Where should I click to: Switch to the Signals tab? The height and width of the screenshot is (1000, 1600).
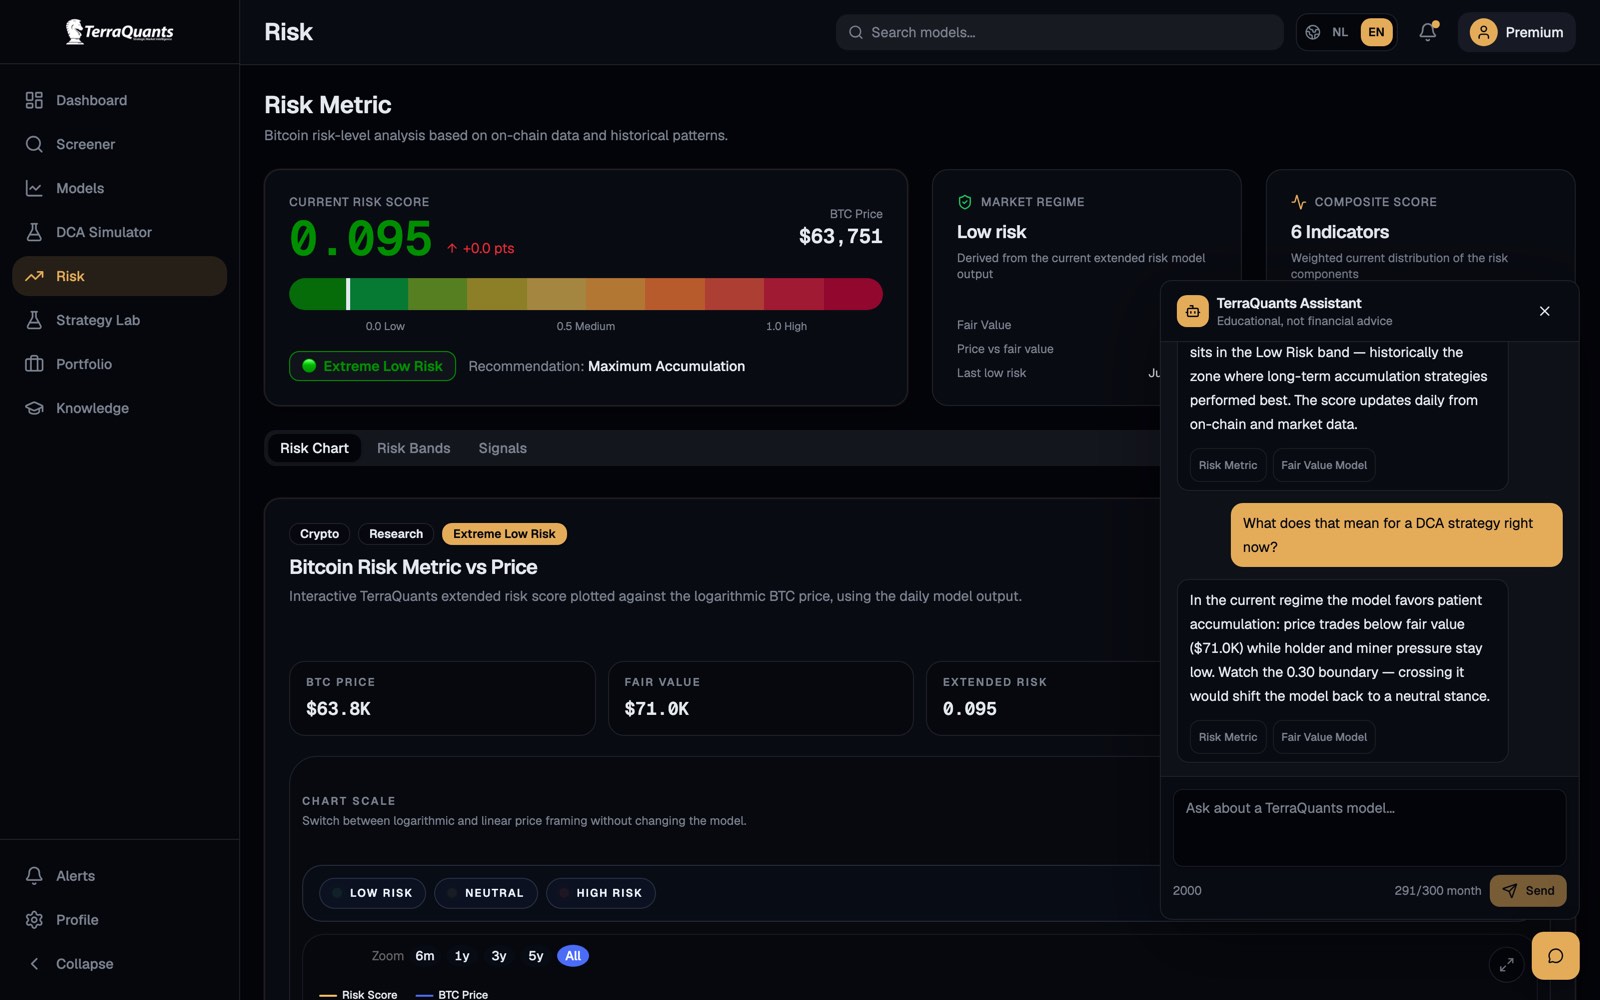(502, 448)
